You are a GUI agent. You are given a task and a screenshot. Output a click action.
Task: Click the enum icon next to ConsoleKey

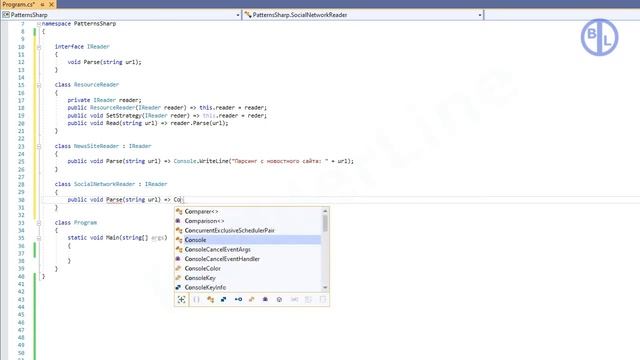tap(178, 278)
